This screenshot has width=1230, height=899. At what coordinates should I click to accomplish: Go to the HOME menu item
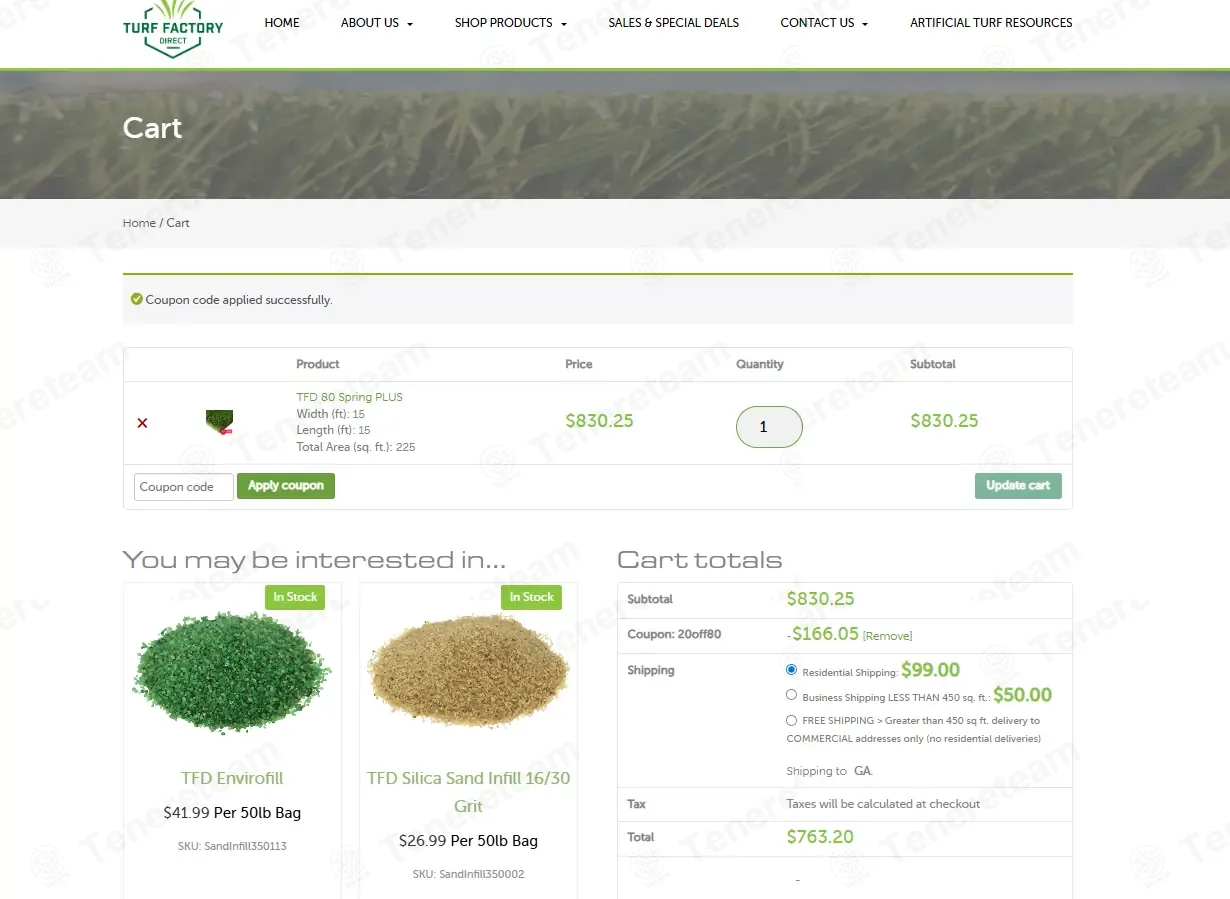(282, 22)
